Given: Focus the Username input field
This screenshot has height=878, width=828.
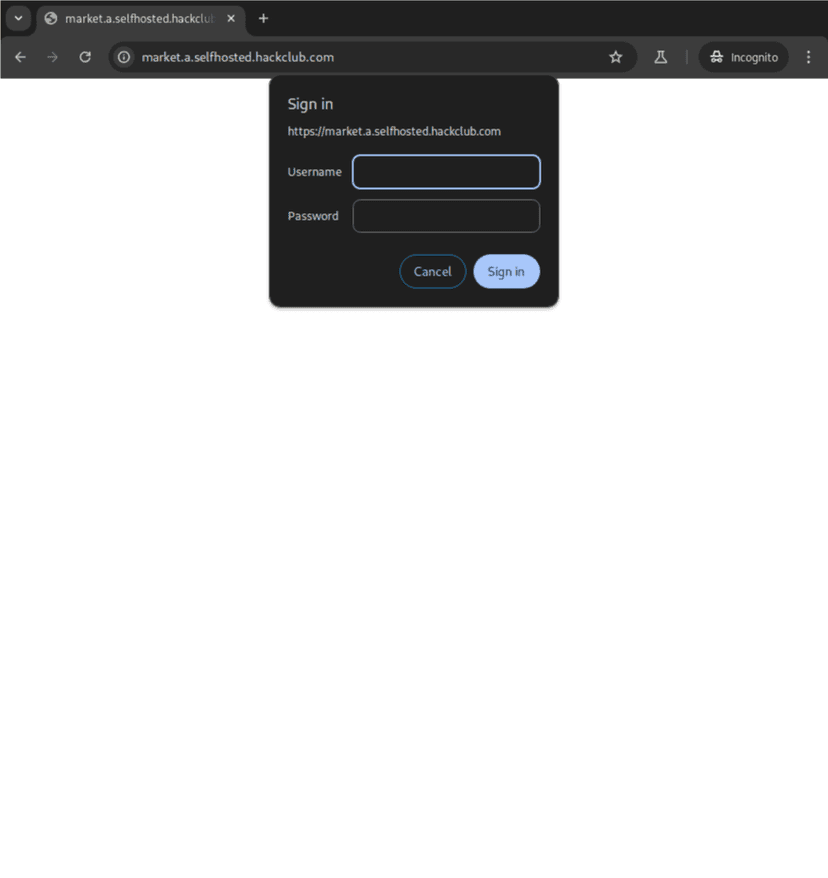Looking at the screenshot, I should pos(446,172).
